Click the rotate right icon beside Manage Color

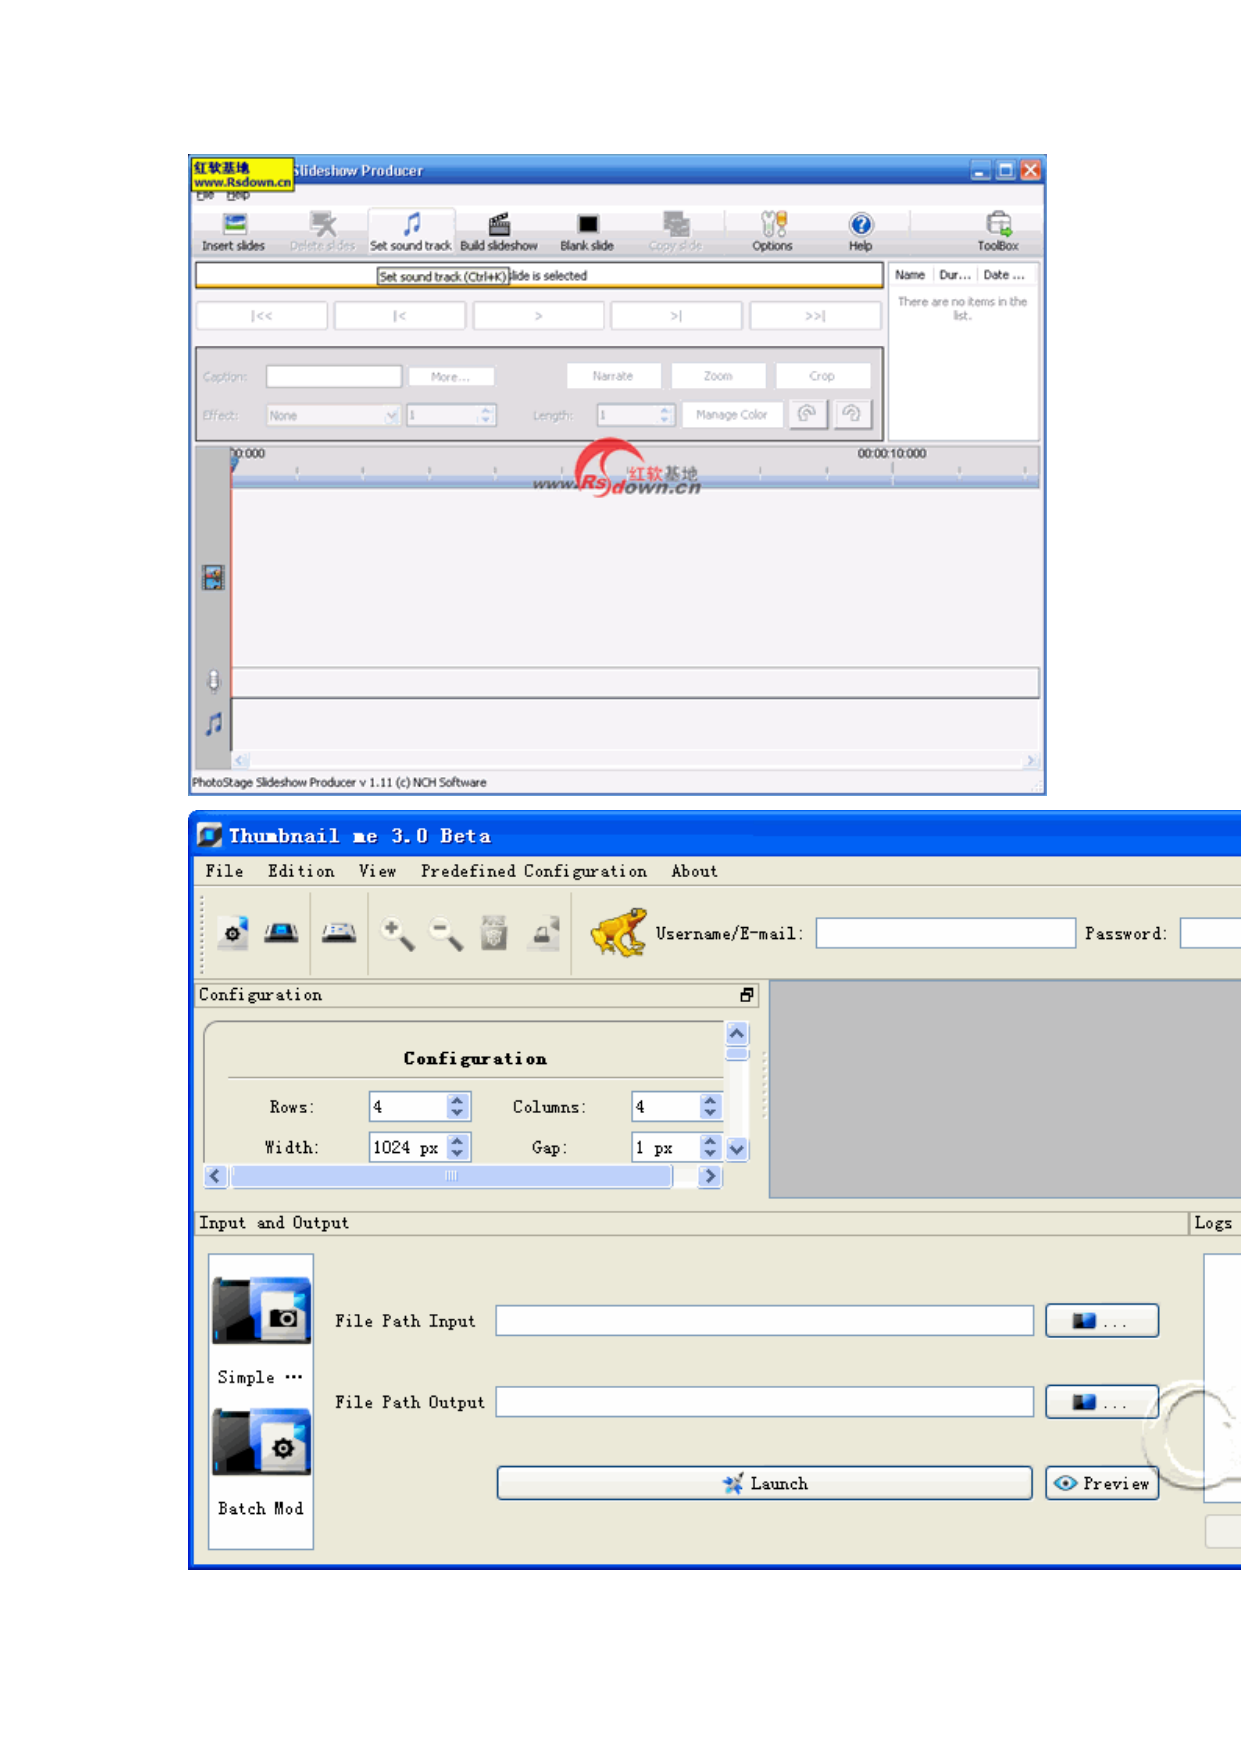pos(851,414)
